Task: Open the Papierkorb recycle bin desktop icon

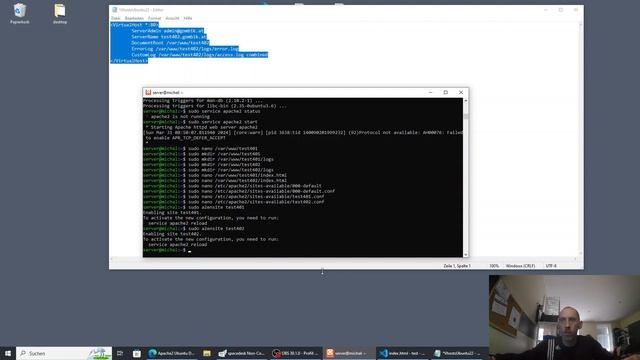Action: click(20, 13)
